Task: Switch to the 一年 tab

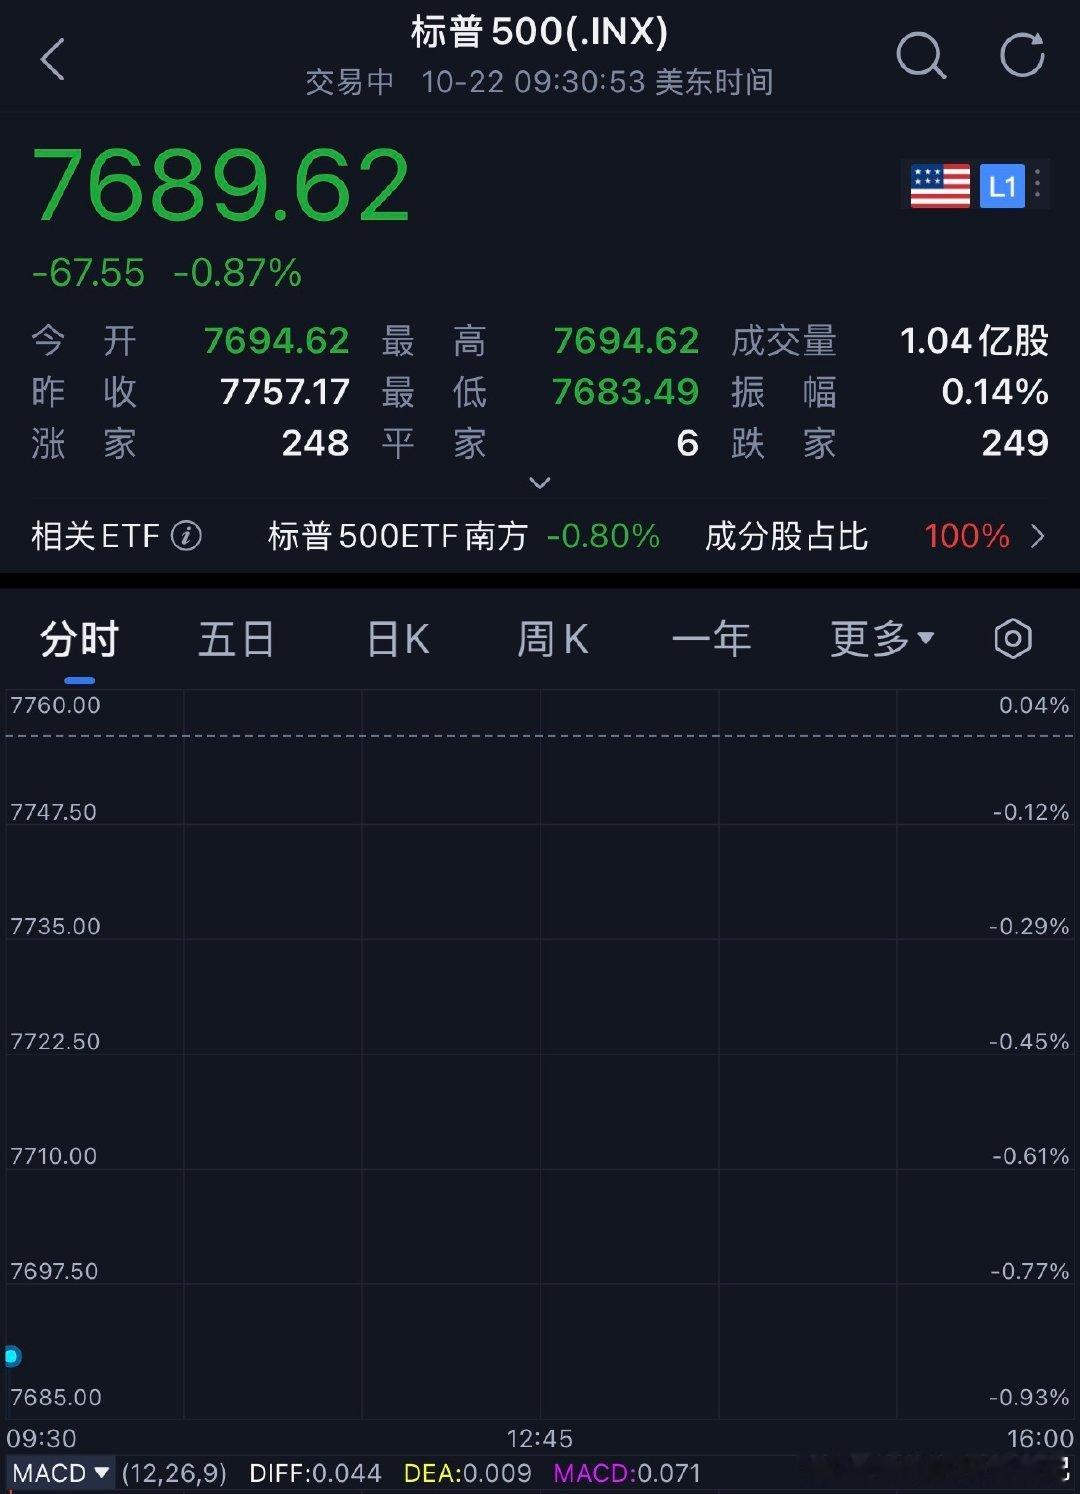Action: click(711, 639)
